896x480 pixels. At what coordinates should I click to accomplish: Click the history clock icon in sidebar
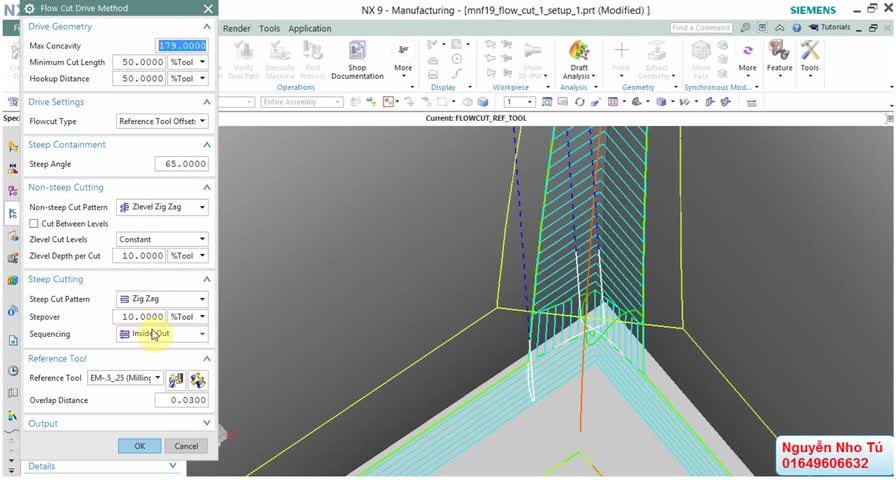tap(13, 370)
